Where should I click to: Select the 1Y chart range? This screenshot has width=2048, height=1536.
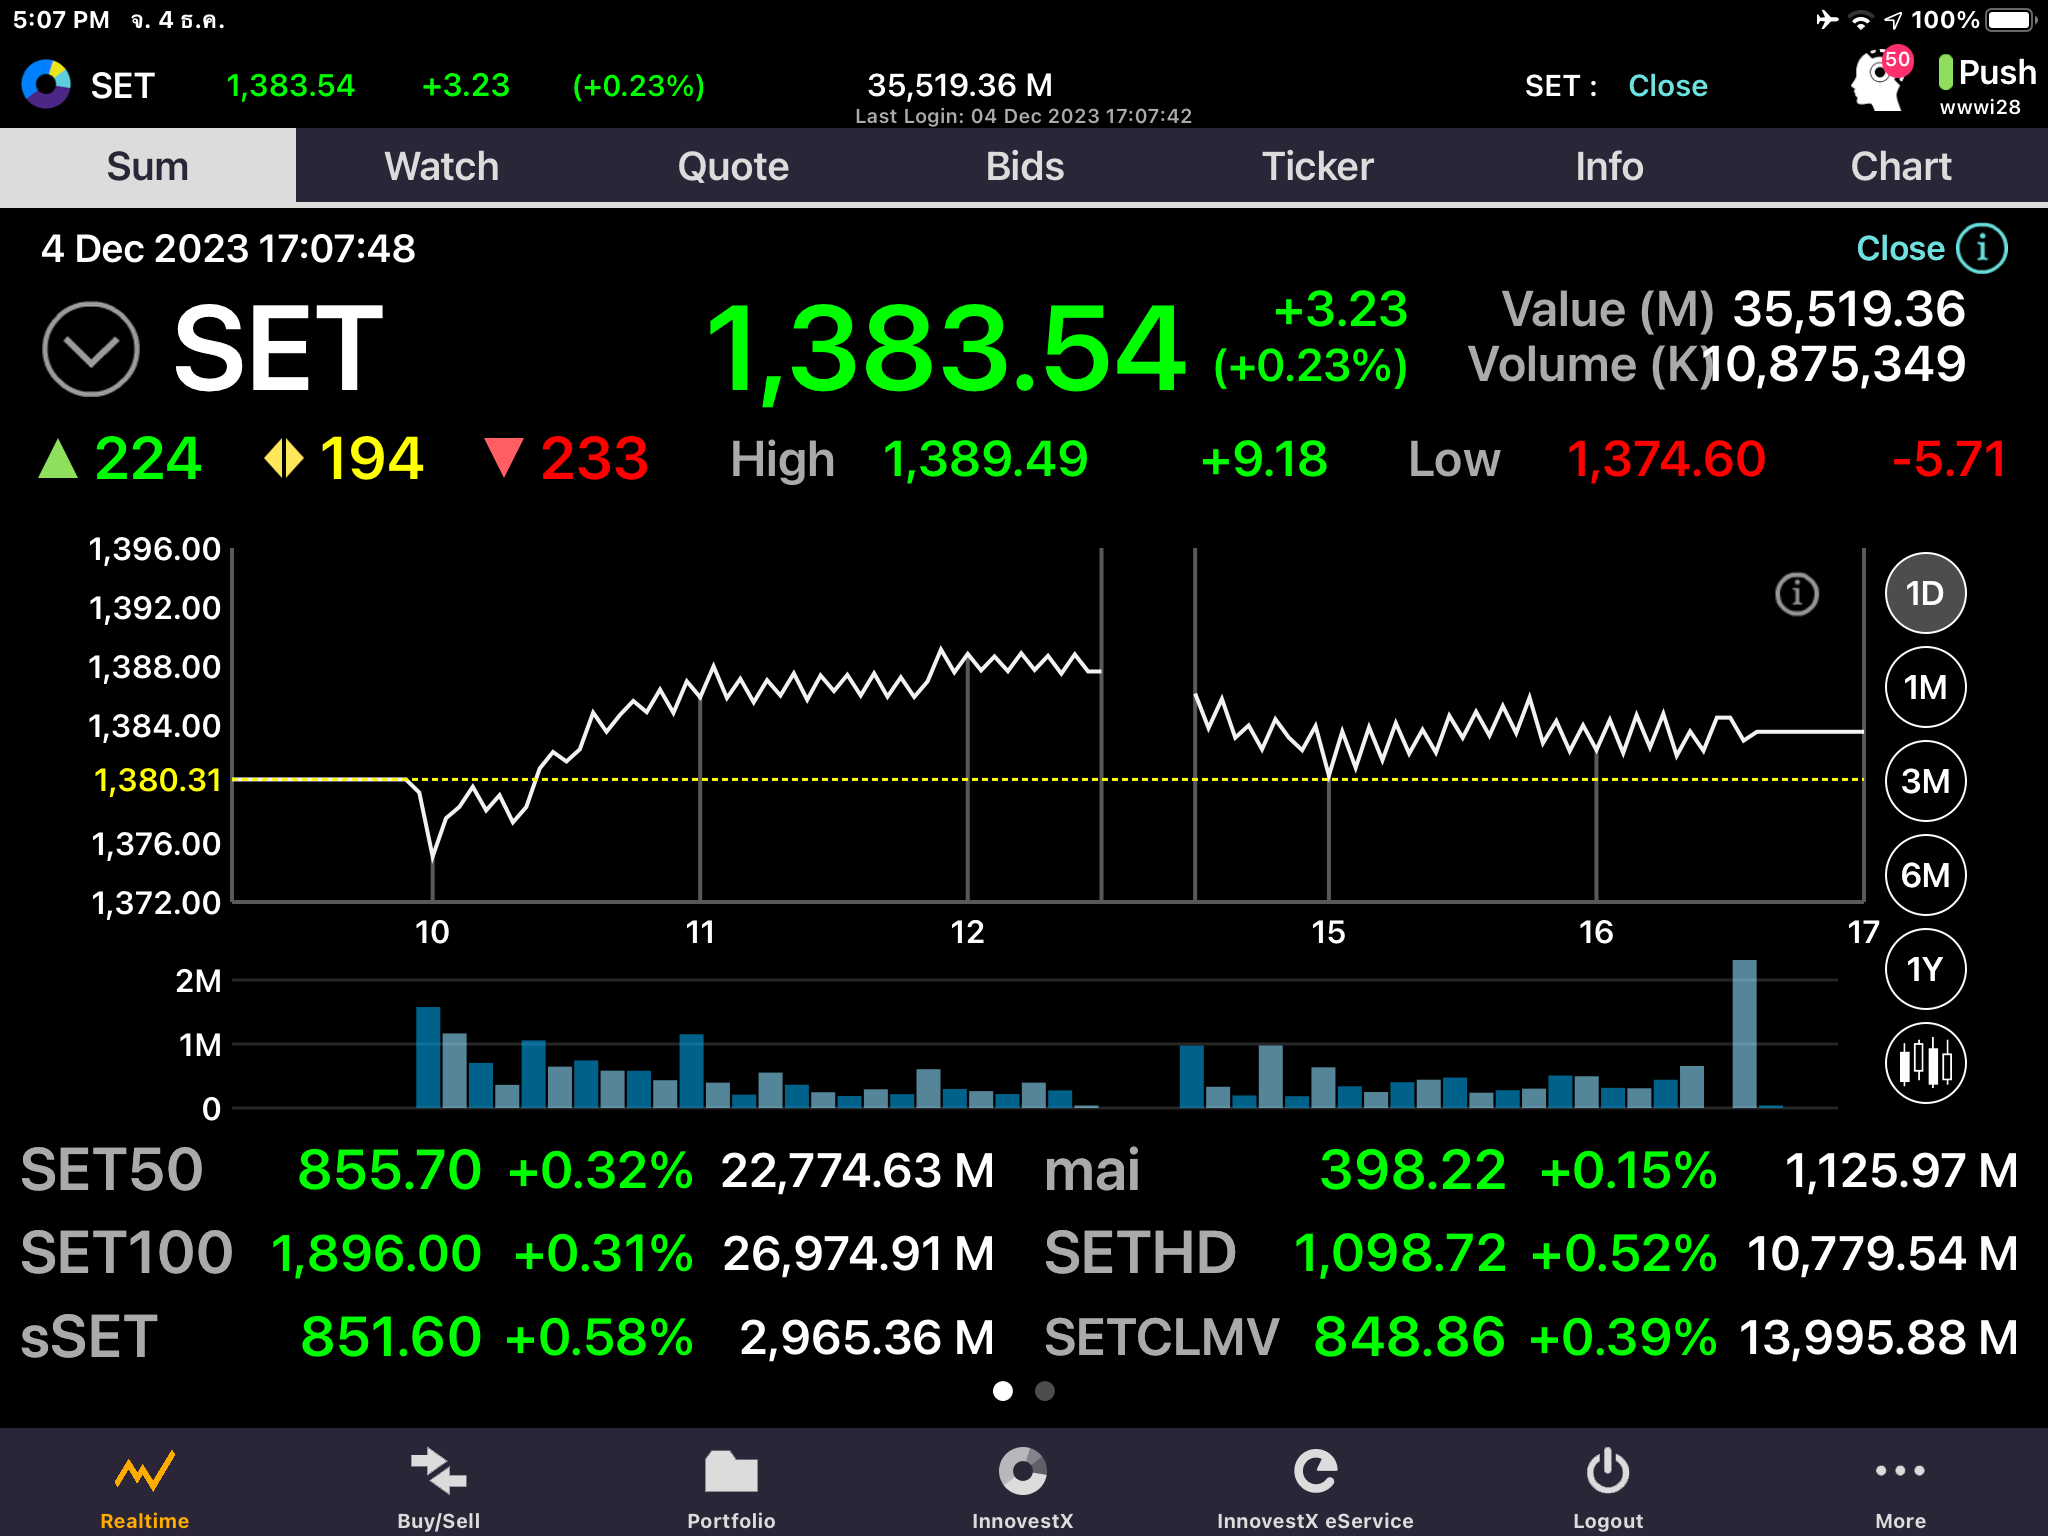[x=1925, y=969]
